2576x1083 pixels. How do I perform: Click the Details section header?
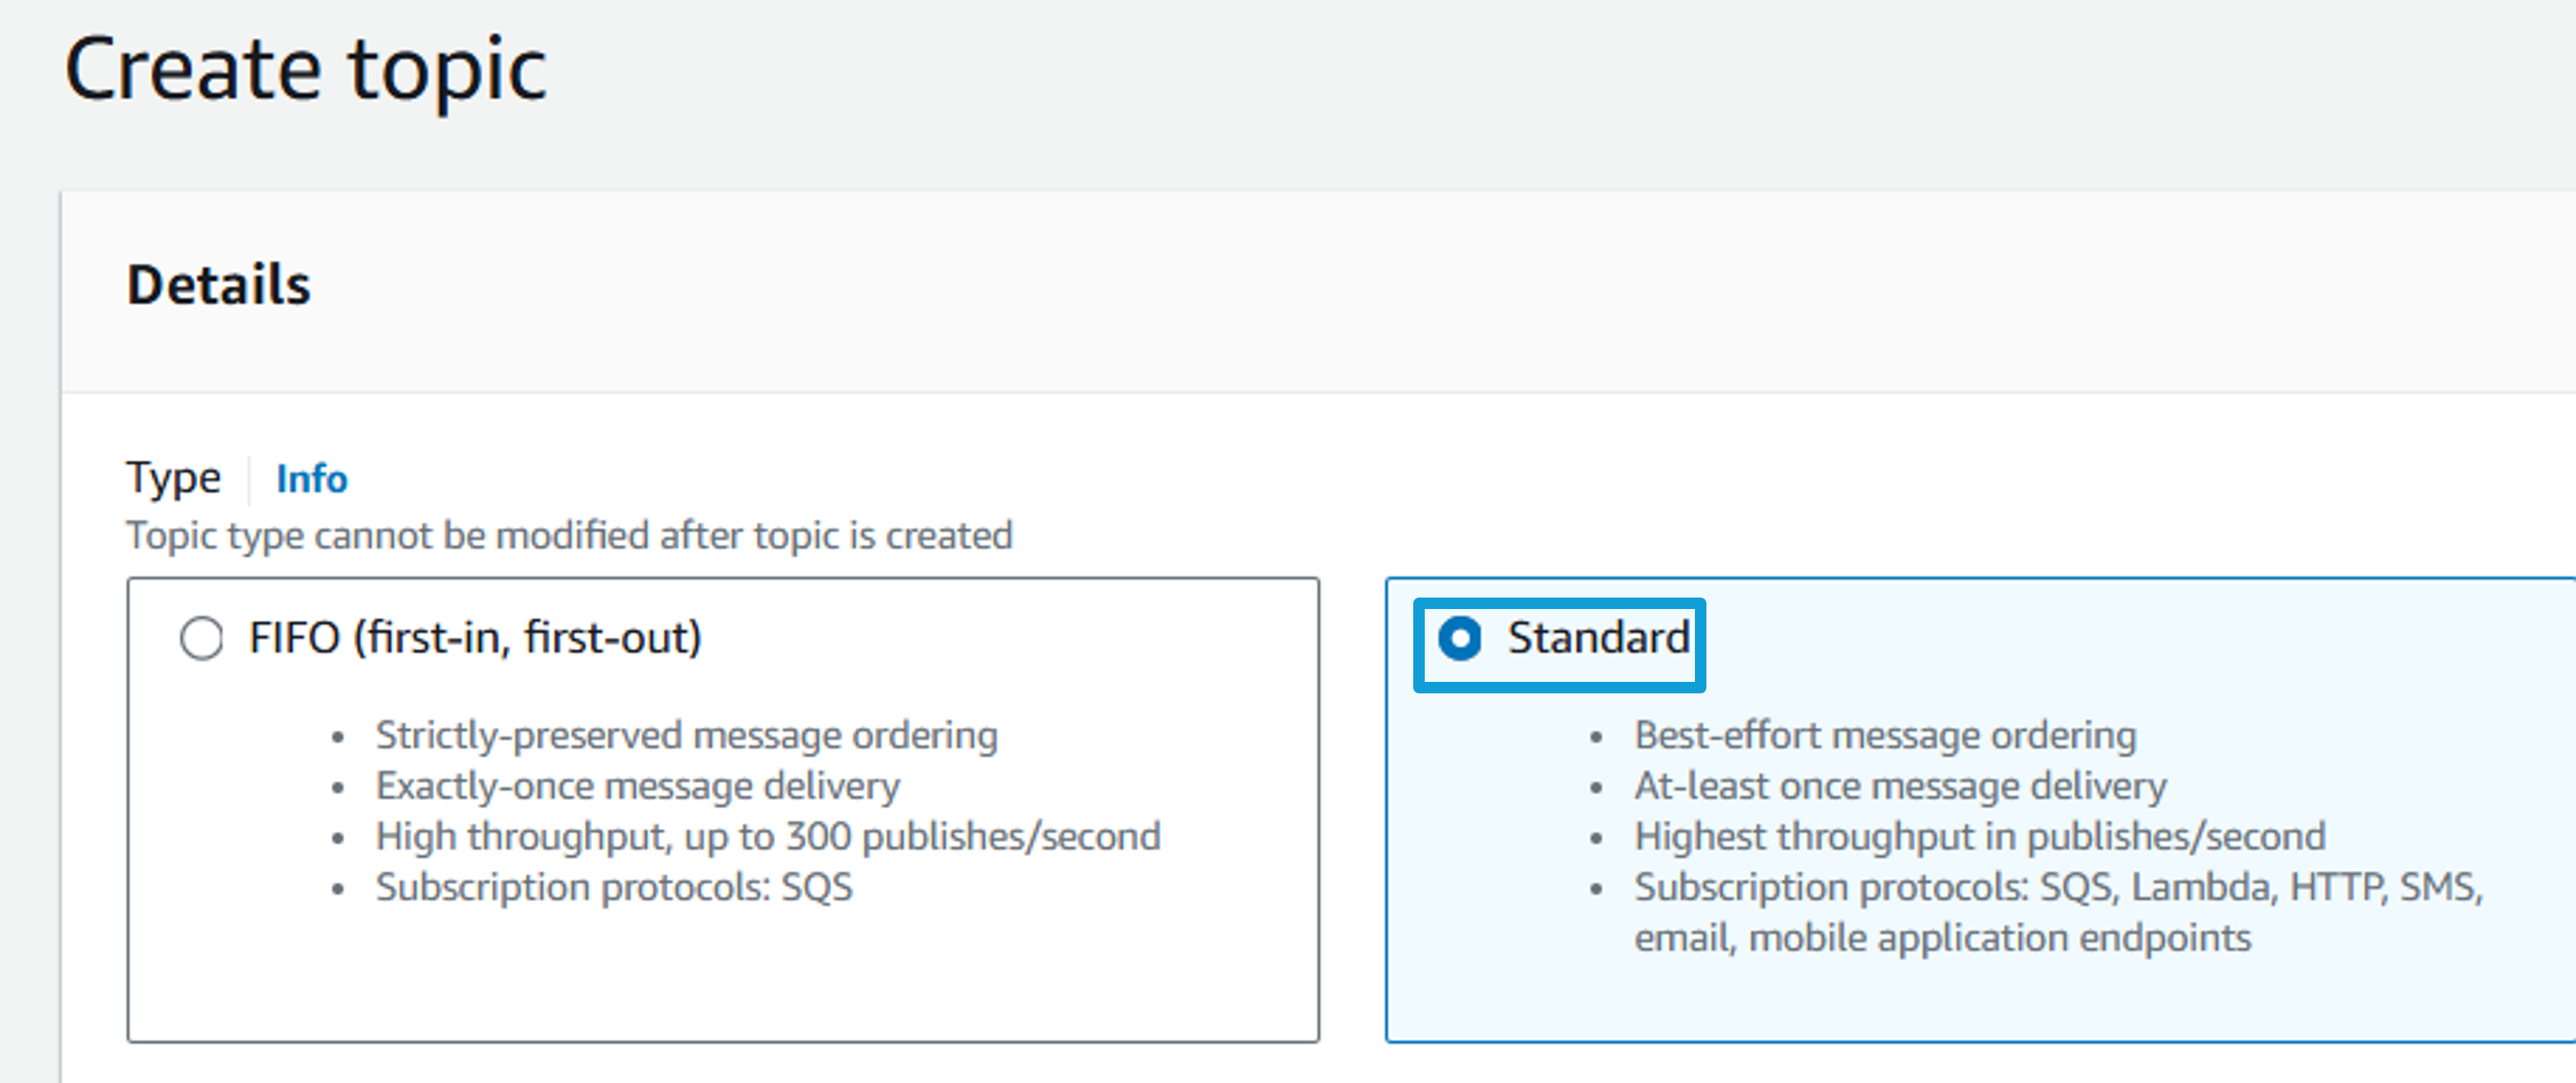pyautogui.click(x=218, y=285)
